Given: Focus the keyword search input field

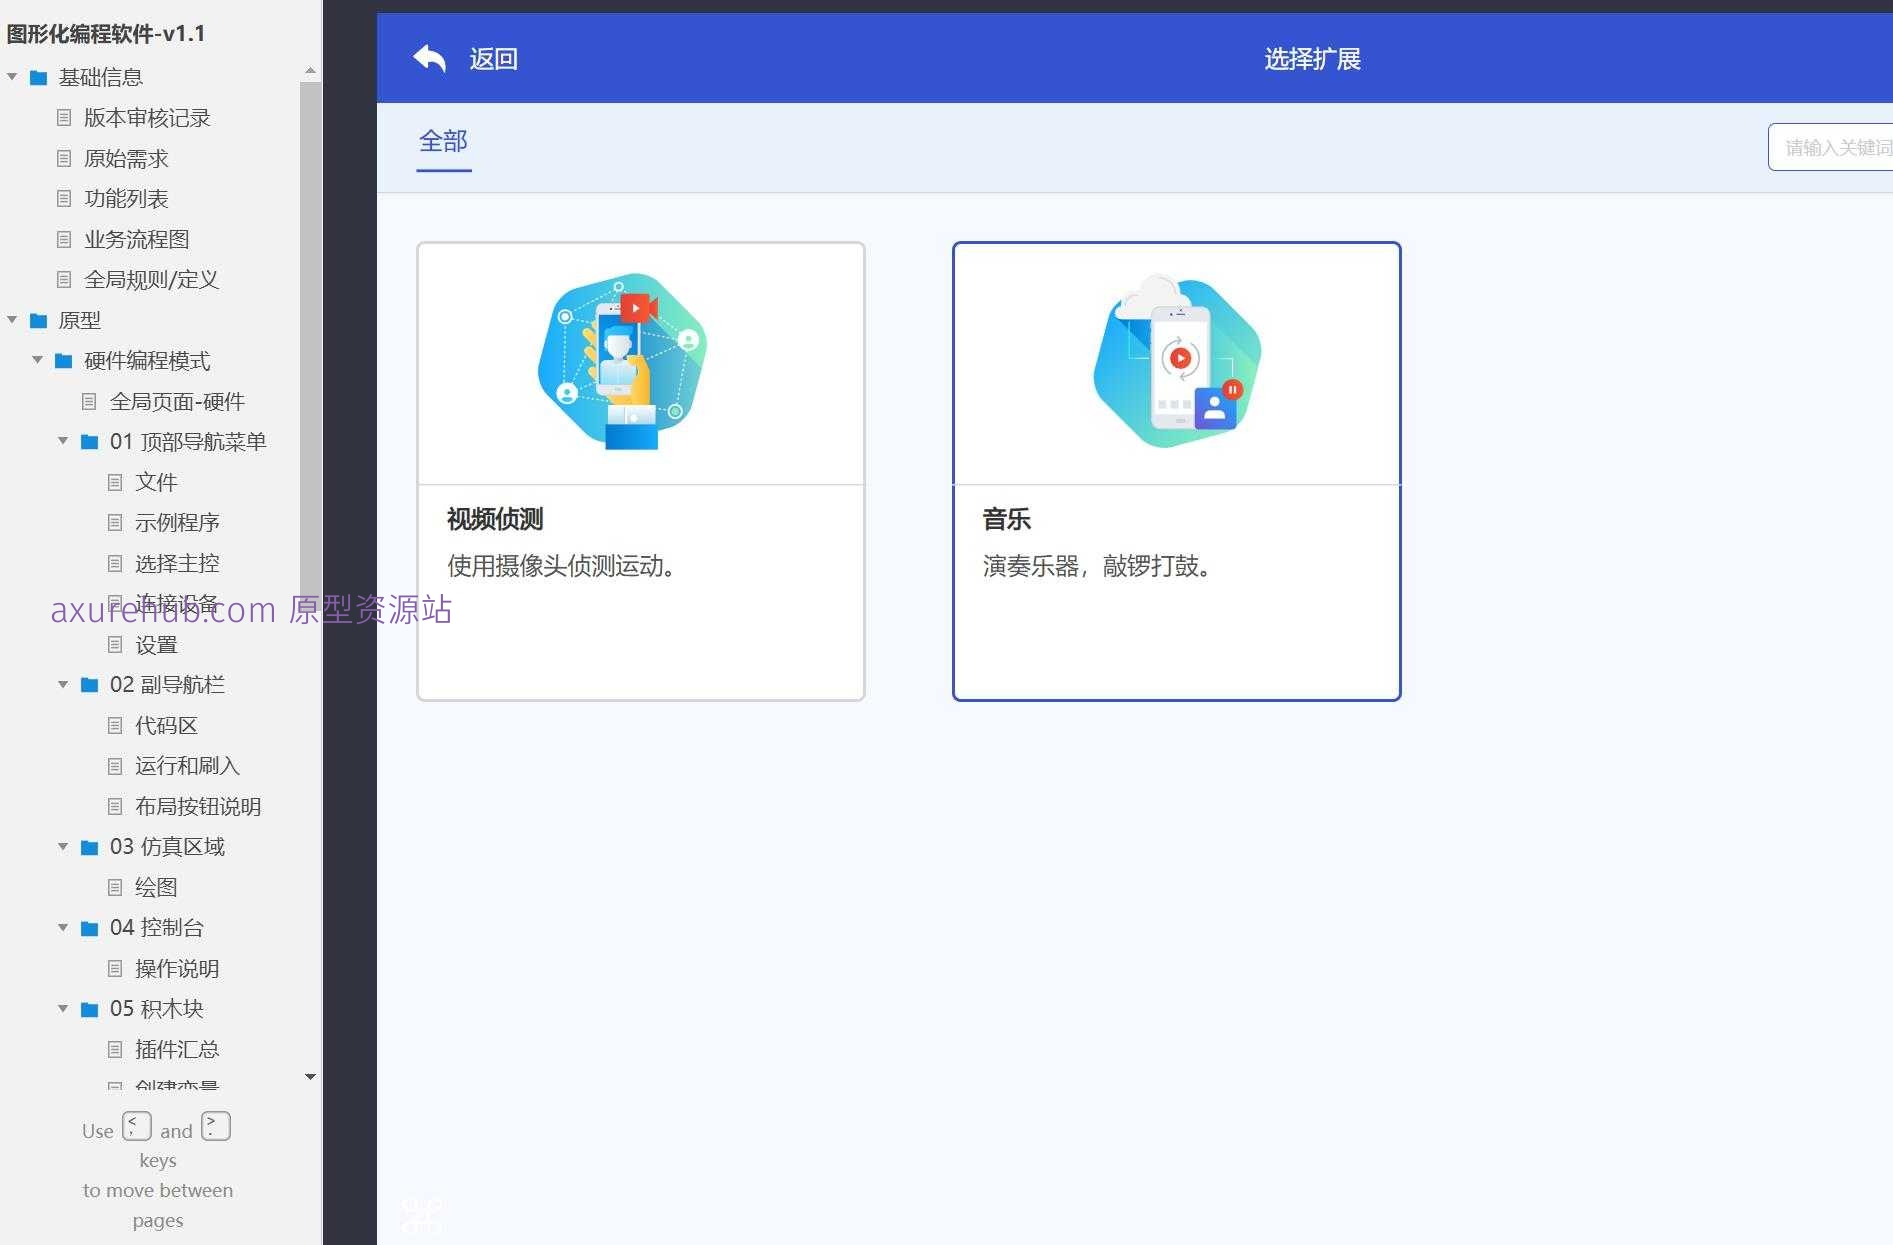Looking at the screenshot, I should point(1829,147).
